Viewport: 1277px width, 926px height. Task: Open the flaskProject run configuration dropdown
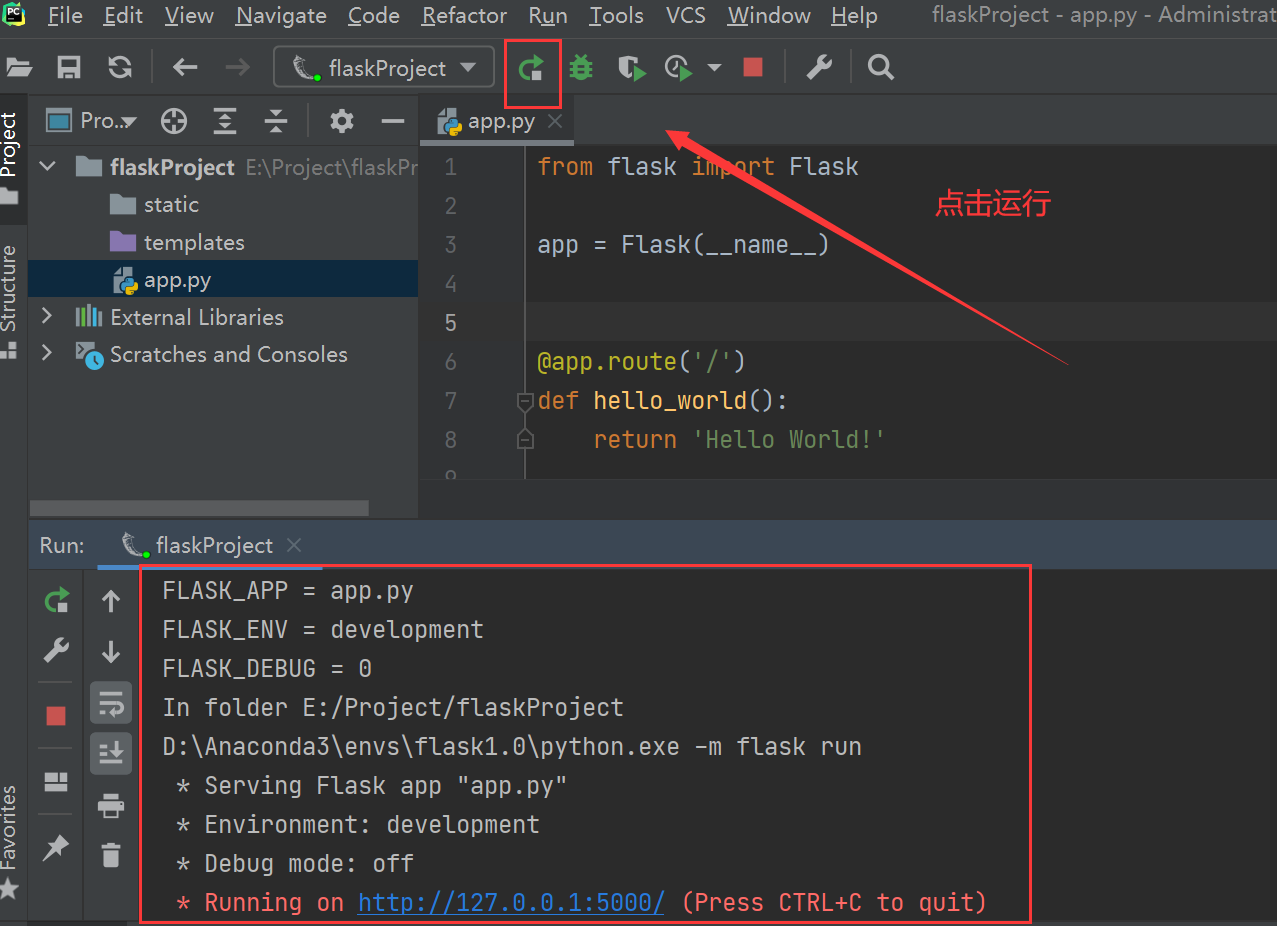tap(384, 68)
